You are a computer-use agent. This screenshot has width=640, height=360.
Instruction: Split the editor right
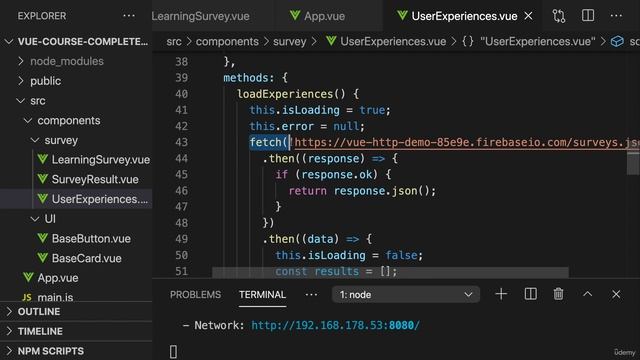(x=588, y=16)
